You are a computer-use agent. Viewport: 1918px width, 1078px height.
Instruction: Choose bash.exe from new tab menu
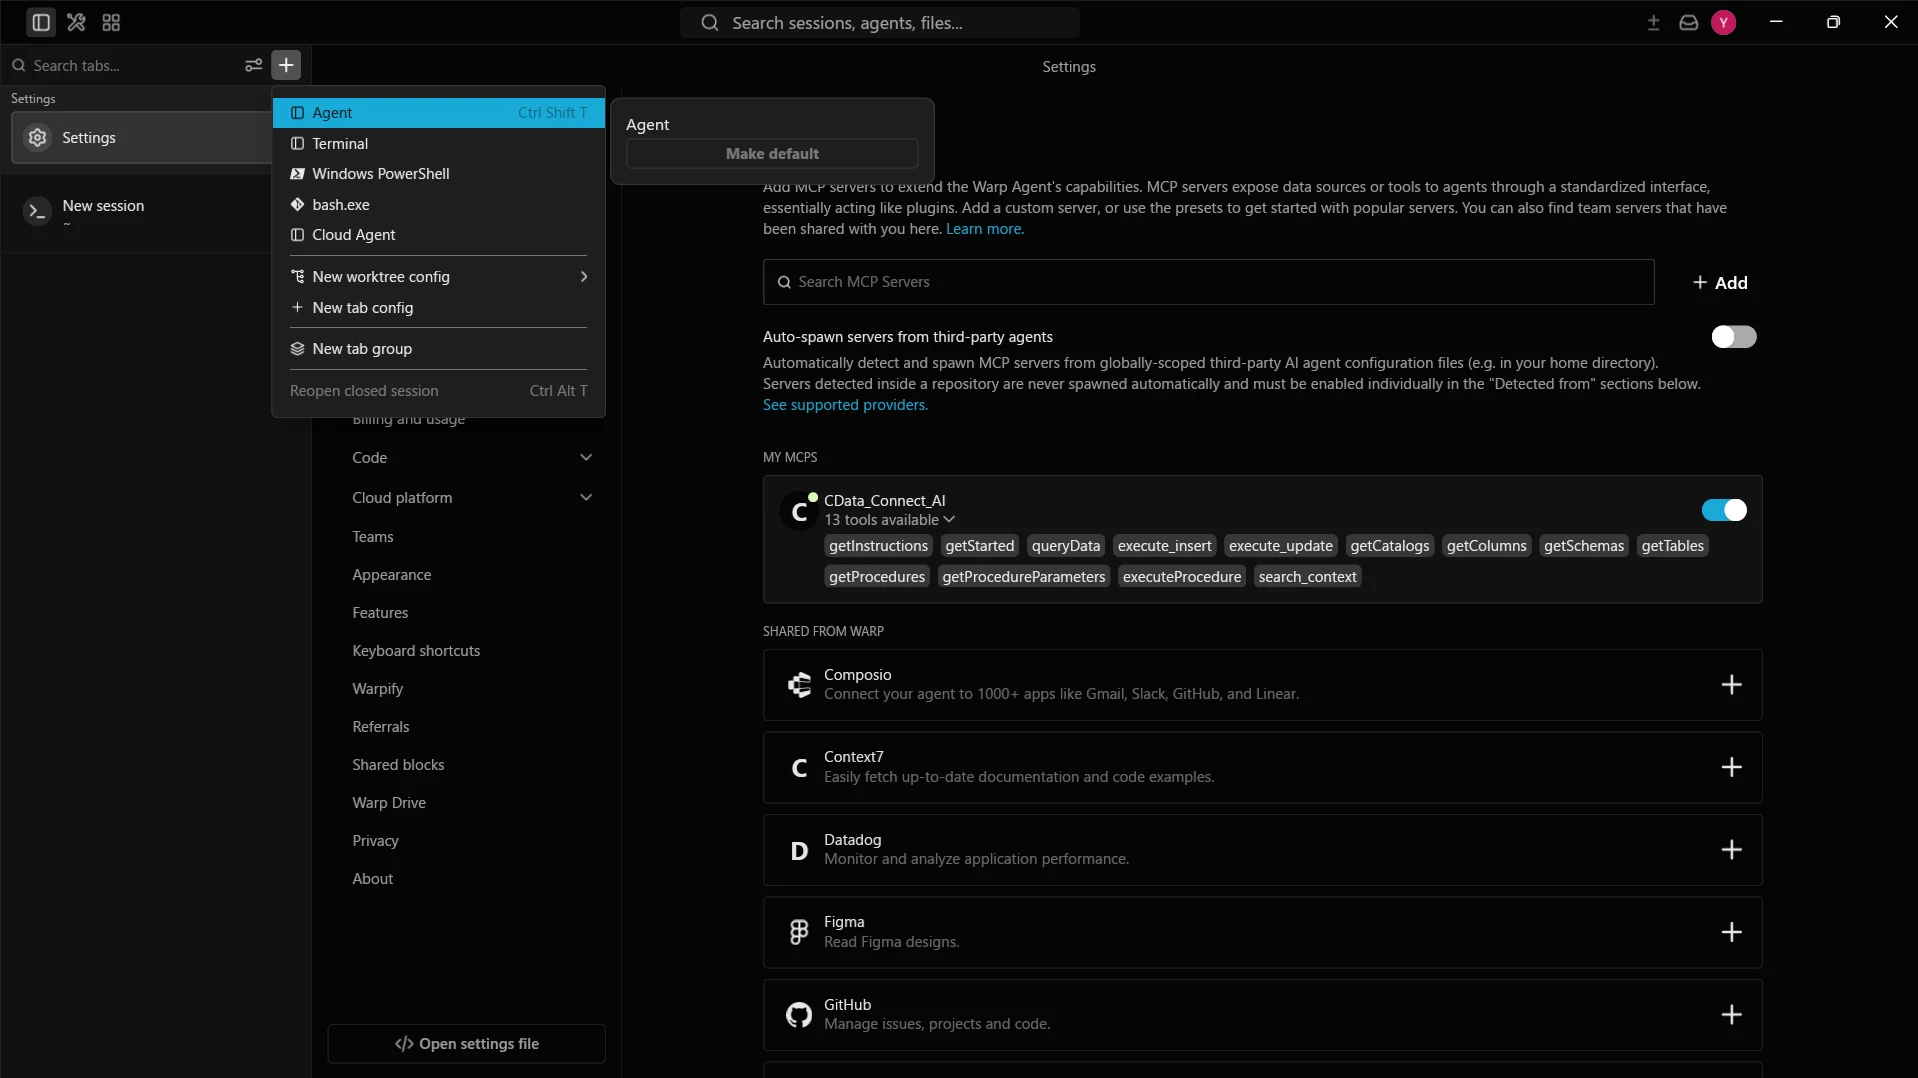[x=438, y=205]
